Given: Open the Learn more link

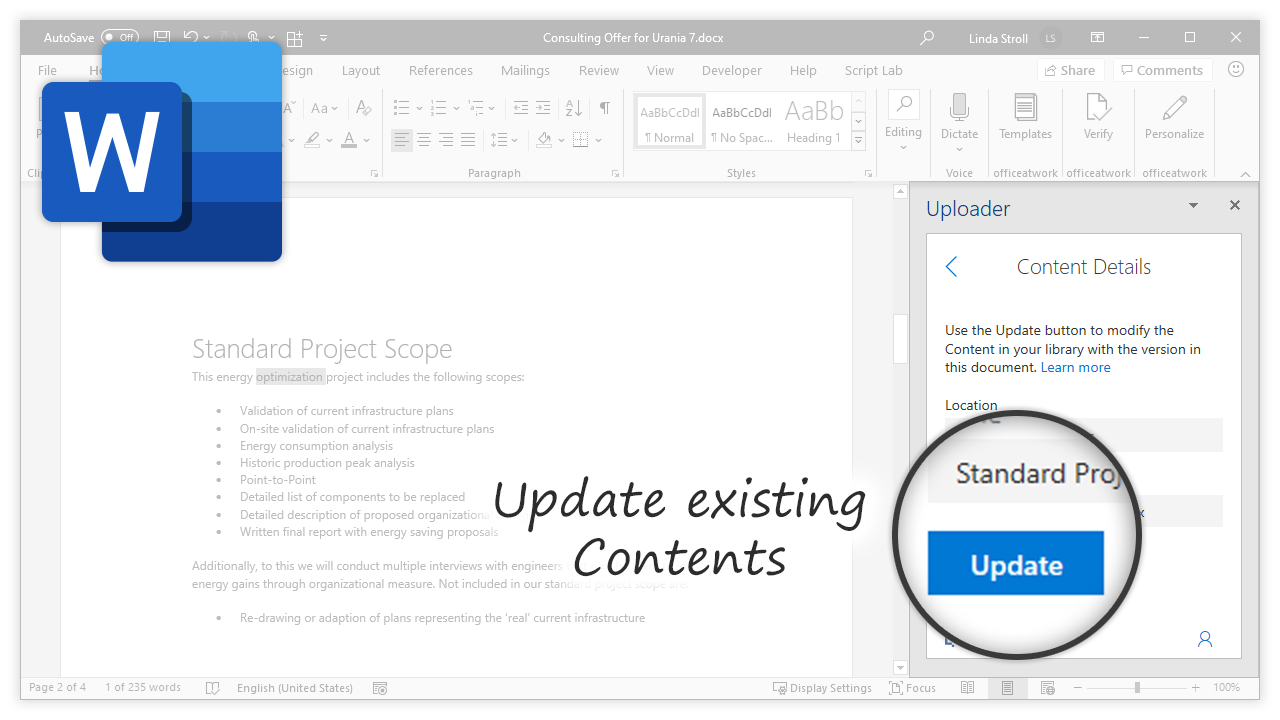Looking at the screenshot, I should point(1075,367).
